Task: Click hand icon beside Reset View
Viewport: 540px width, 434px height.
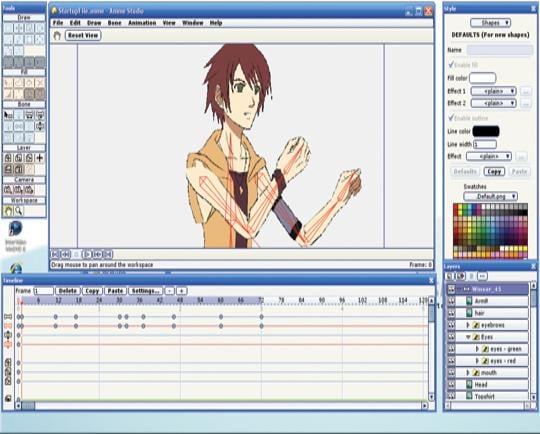Action: (x=57, y=35)
